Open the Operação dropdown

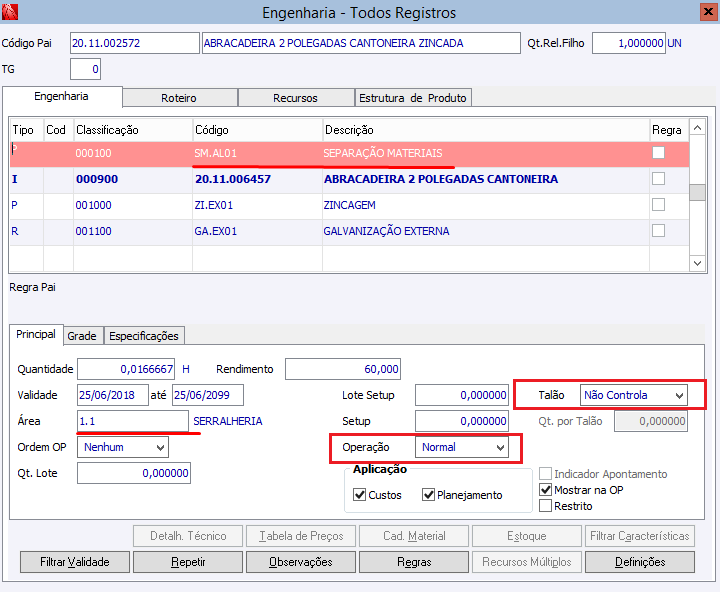point(462,447)
